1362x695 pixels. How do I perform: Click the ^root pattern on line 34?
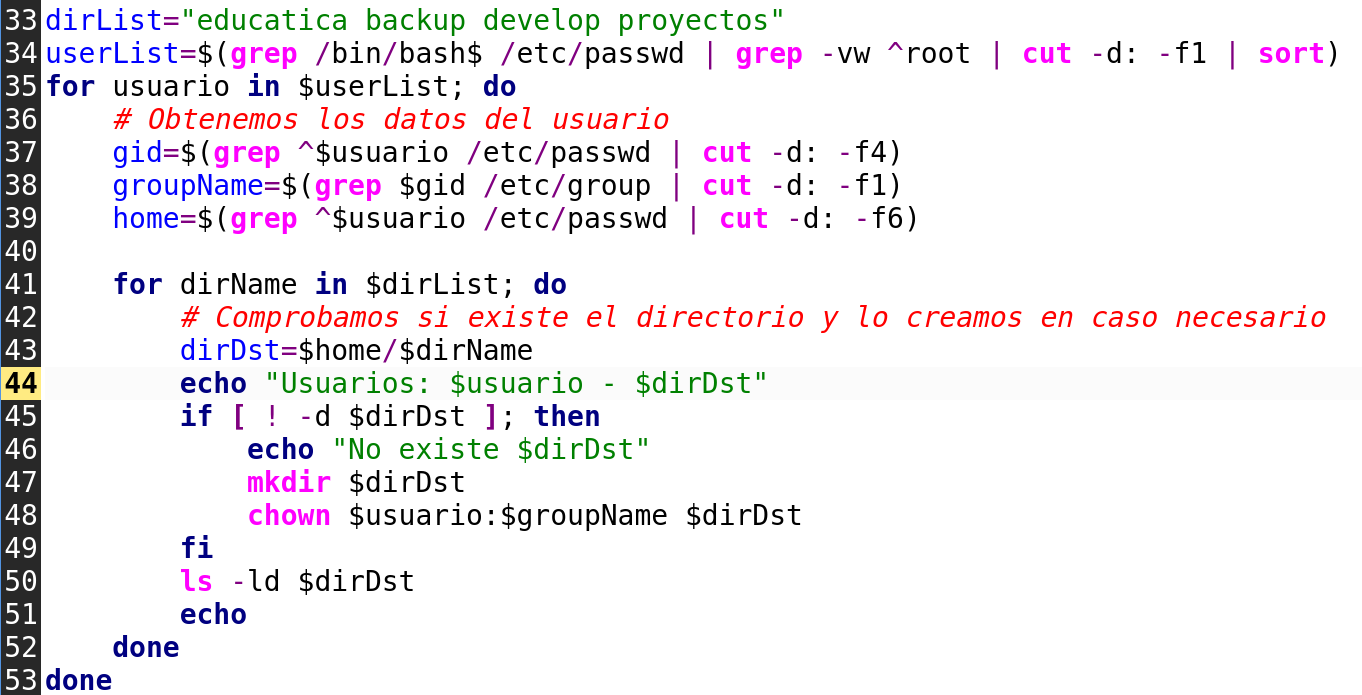(x=928, y=53)
